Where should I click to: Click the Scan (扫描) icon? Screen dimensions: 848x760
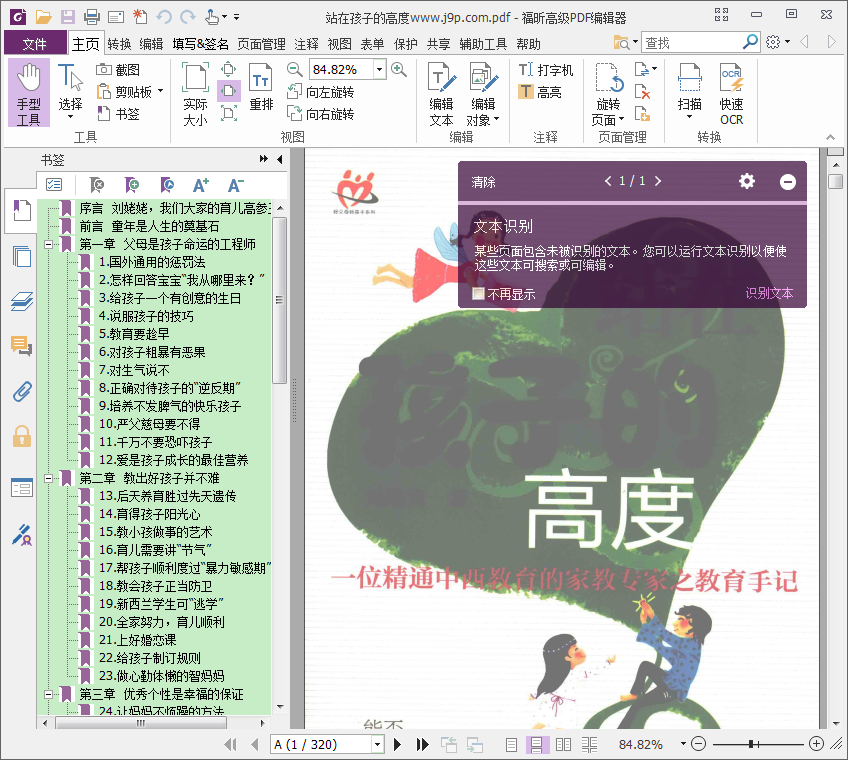pyautogui.click(x=690, y=91)
